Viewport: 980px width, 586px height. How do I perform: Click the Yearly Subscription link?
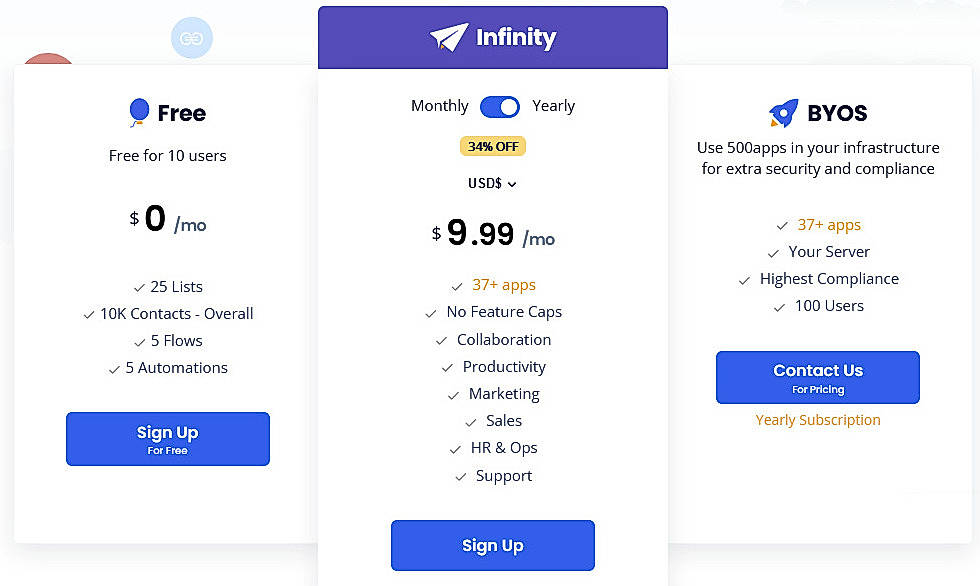818,420
